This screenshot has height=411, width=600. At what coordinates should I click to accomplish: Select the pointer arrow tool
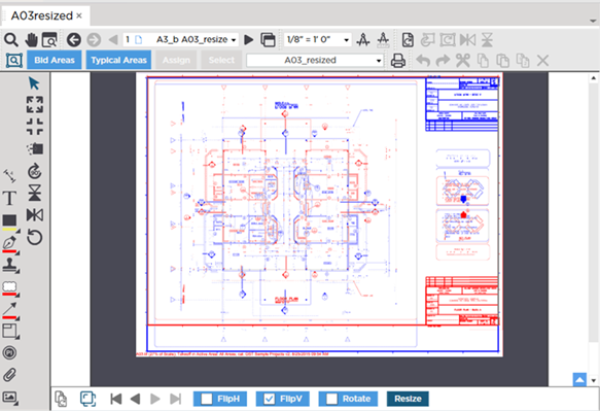point(34,83)
